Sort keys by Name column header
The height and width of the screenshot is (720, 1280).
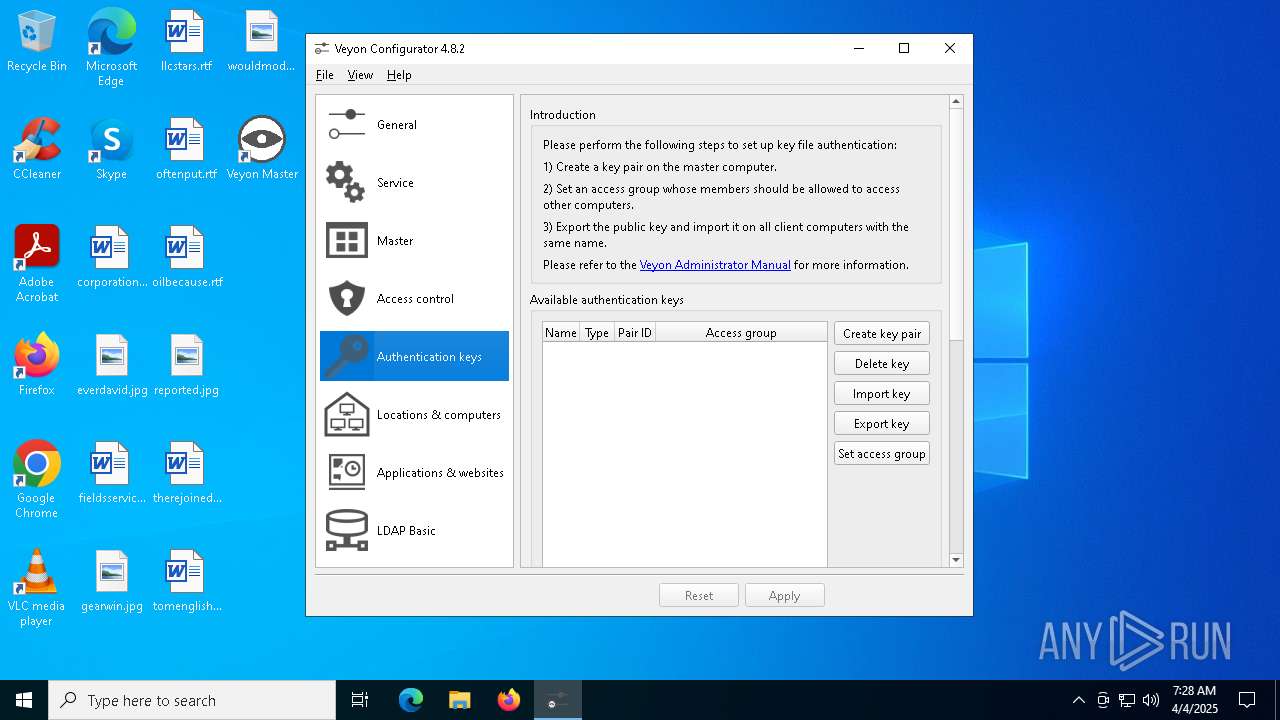click(561, 333)
